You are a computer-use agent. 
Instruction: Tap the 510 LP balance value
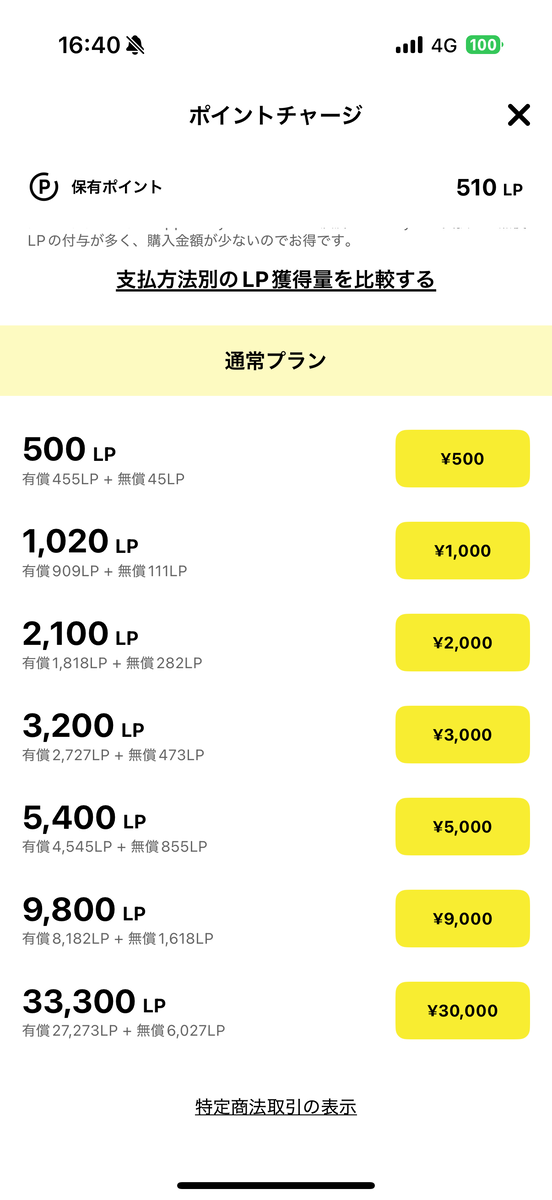point(489,188)
